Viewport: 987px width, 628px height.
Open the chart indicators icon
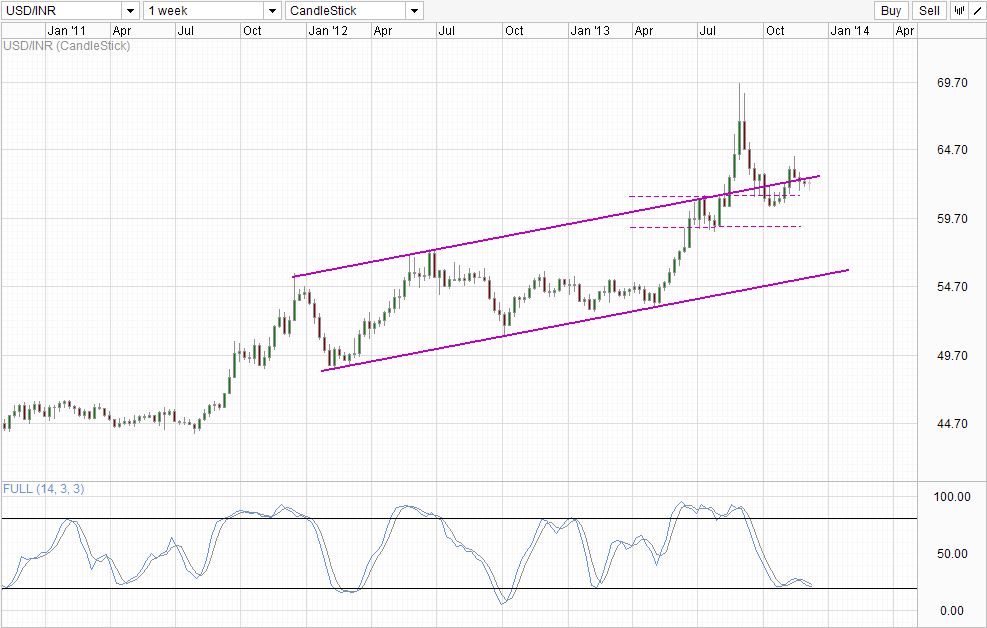point(959,11)
